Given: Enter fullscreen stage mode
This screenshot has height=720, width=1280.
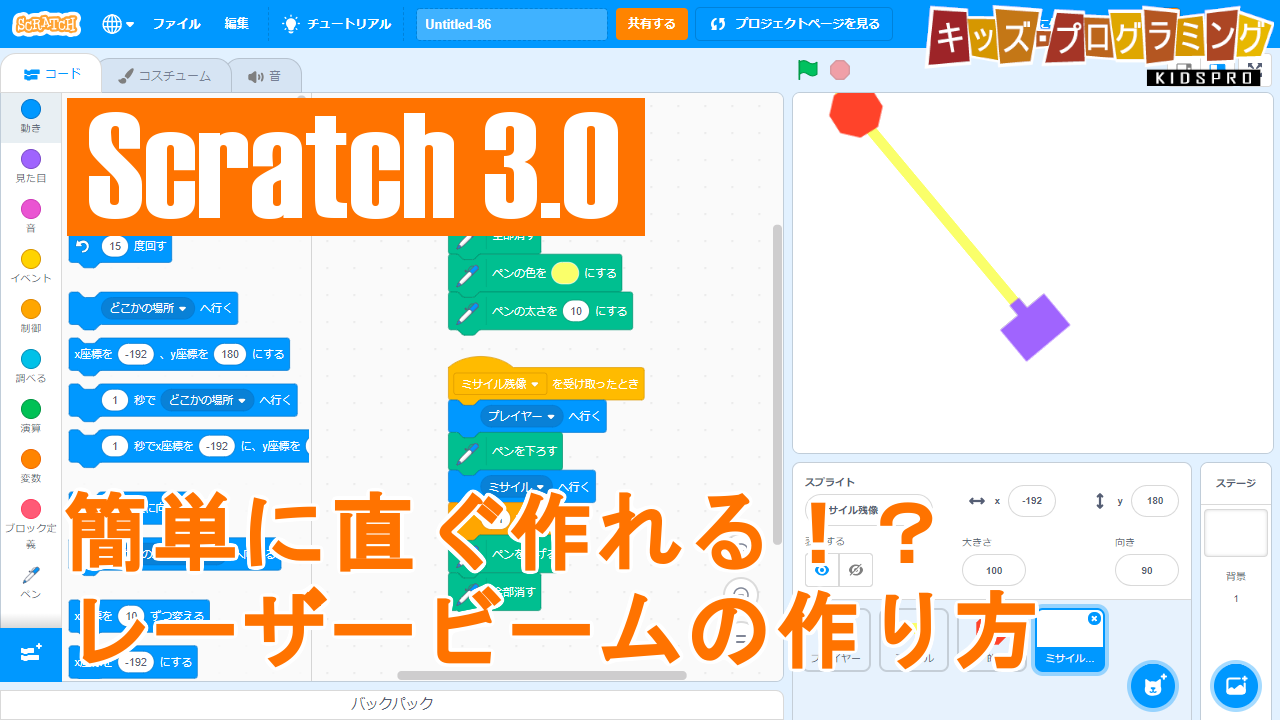Looking at the screenshot, I should click(1253, 70).
